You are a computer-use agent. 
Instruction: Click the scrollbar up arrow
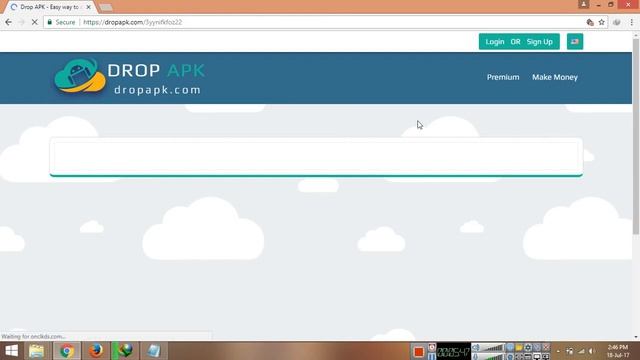click(x=636, y=36)
